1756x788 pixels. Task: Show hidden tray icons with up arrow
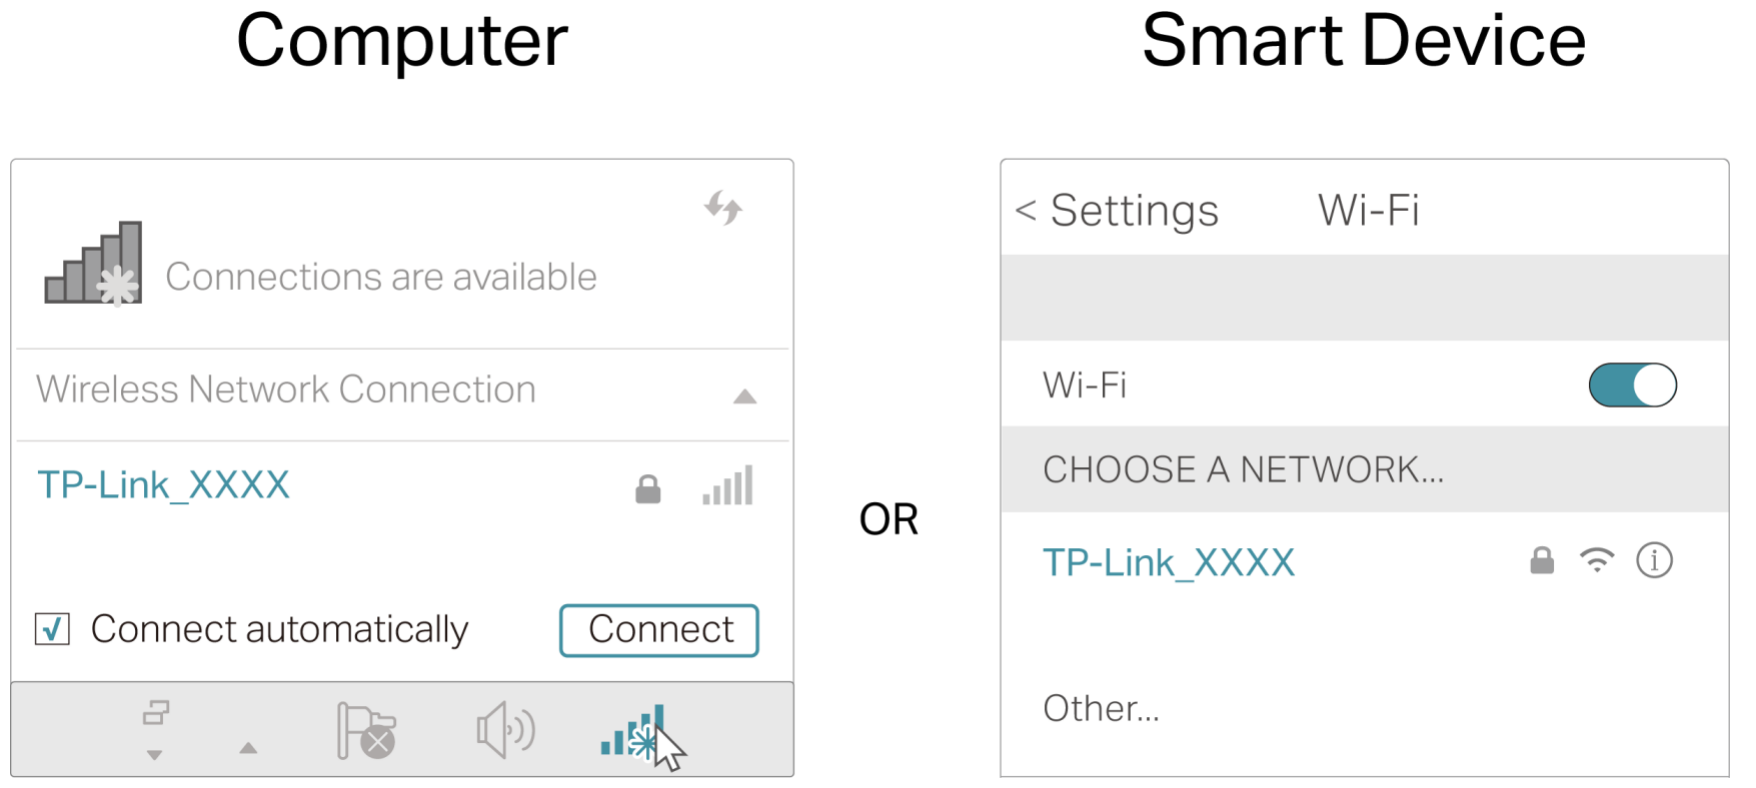point(248,748)
